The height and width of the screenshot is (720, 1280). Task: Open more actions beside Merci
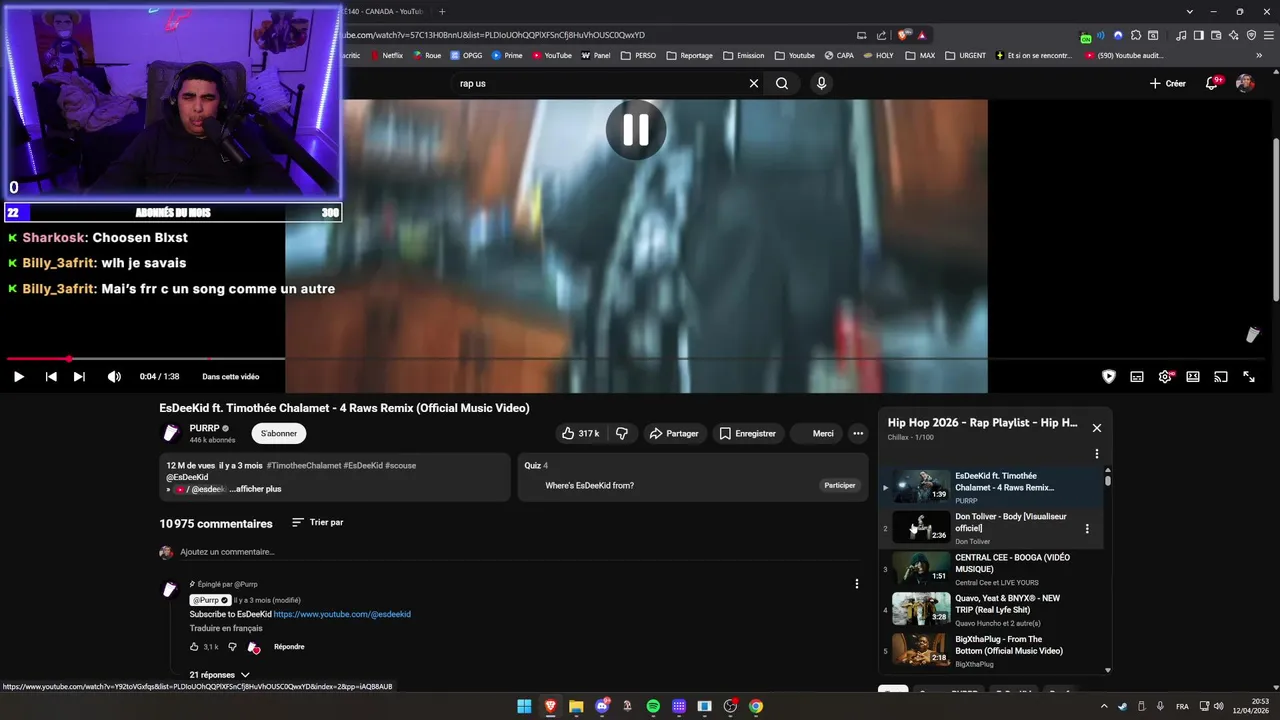858,433
